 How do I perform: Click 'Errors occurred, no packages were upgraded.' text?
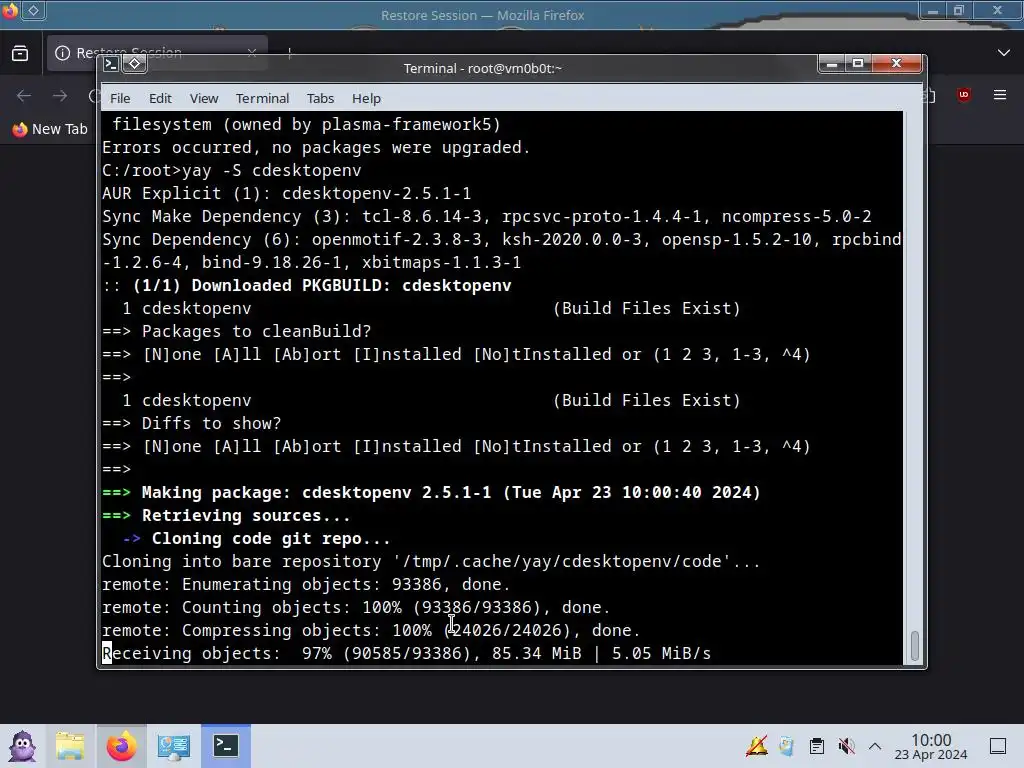click(x=316, y=148)
